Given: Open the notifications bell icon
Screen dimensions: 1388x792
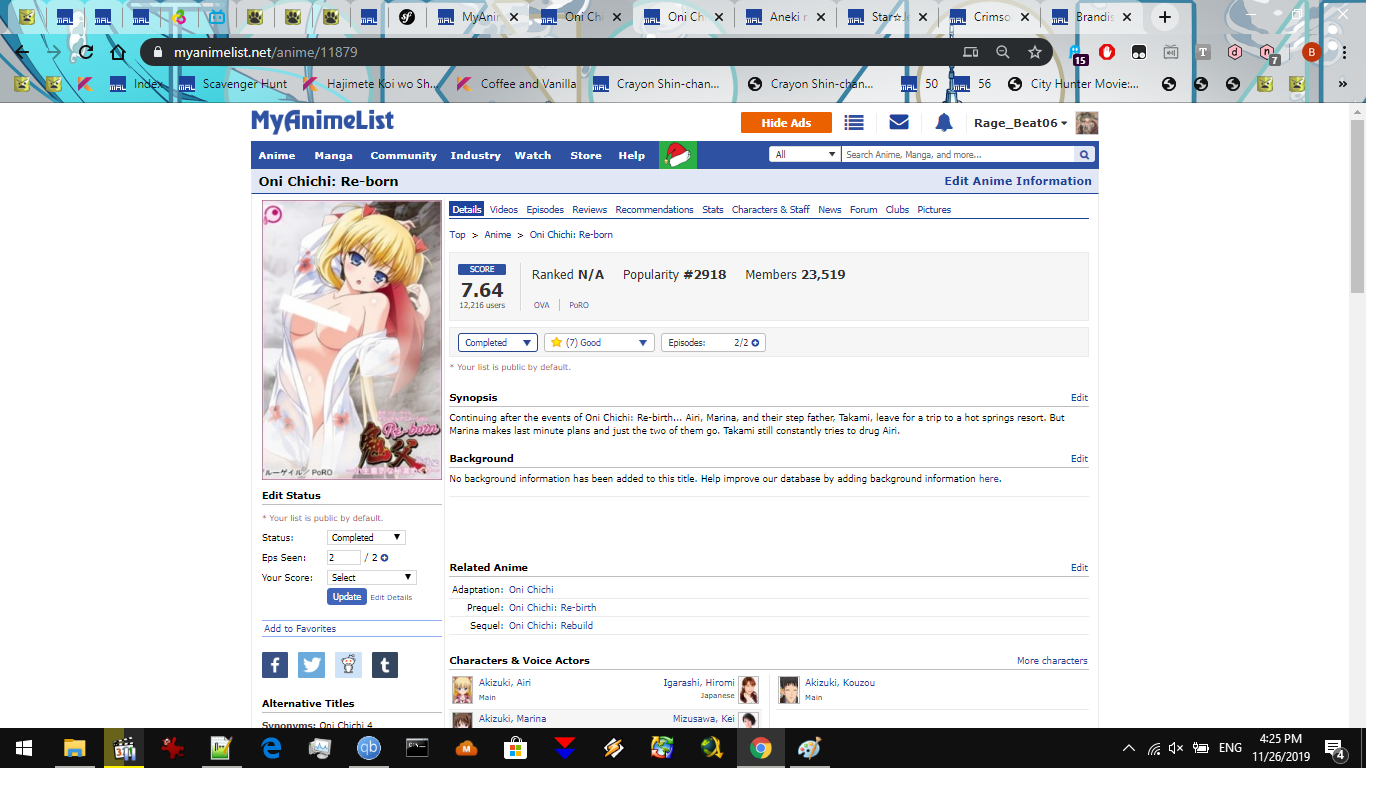Looking at the screenshot, I should (x=943, y=123).
